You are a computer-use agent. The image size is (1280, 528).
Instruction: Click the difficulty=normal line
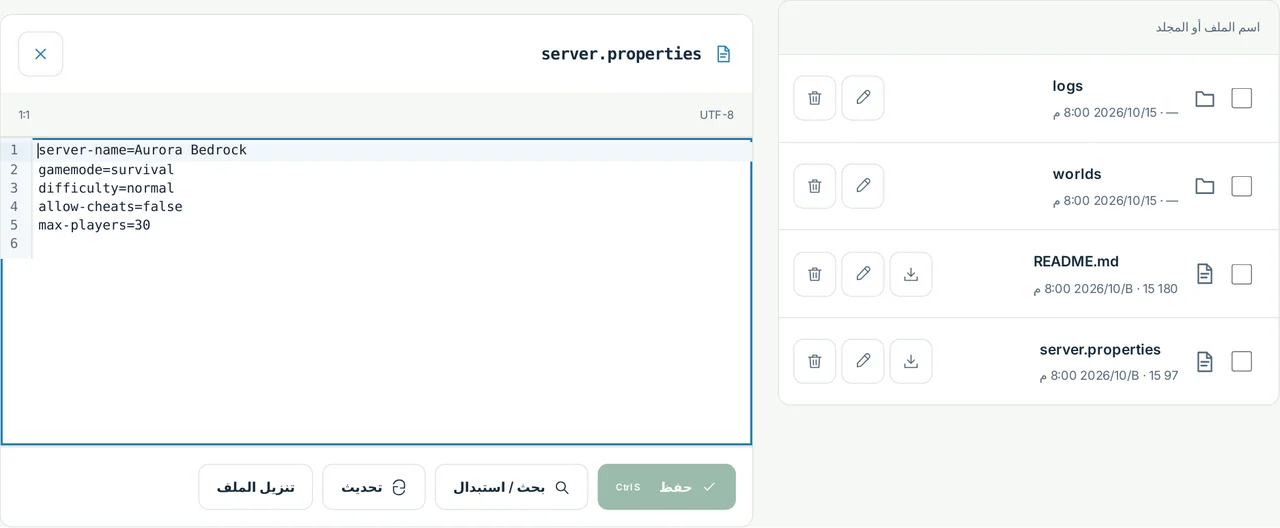(x=391, y=188)
